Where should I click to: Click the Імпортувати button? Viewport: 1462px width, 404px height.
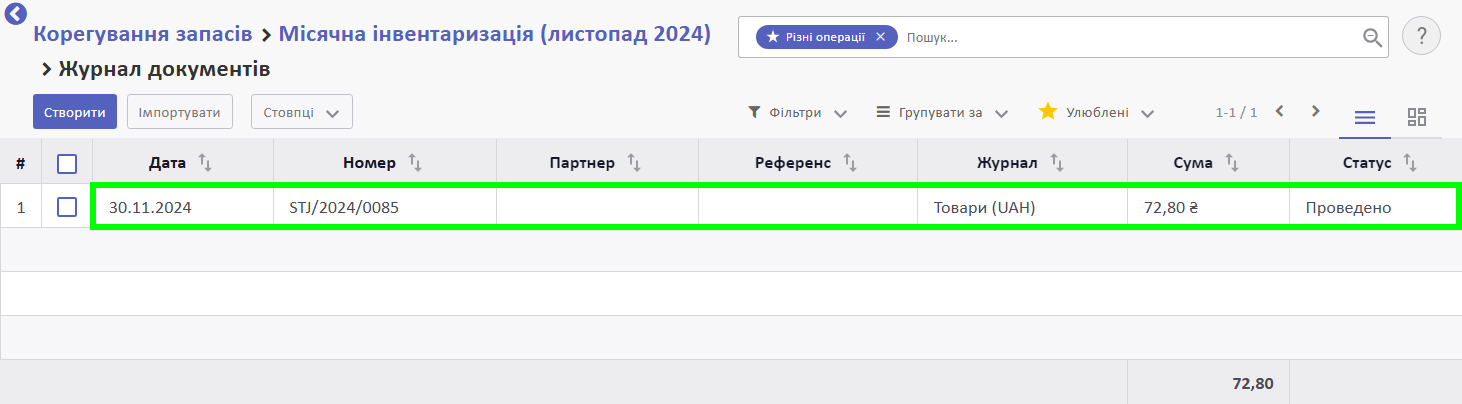(180, 112)
